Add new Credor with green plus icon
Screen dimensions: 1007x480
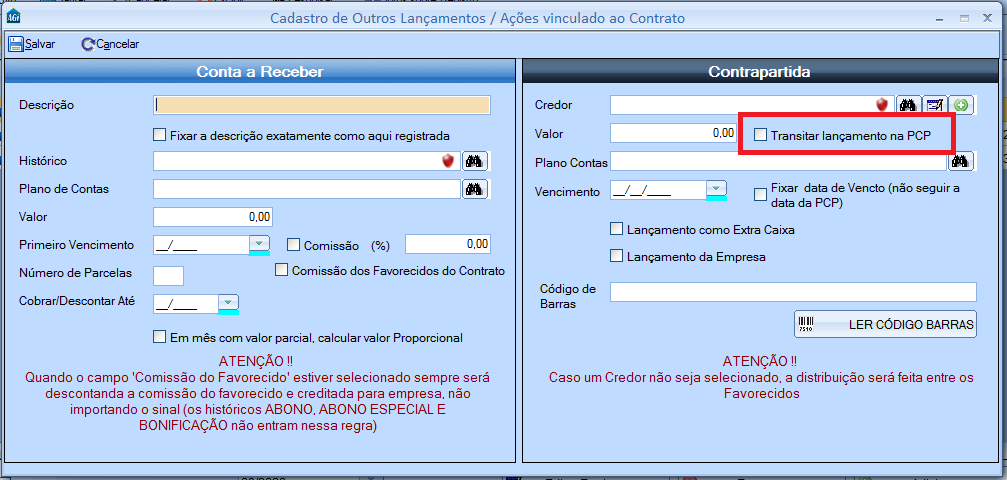[960, 105]
